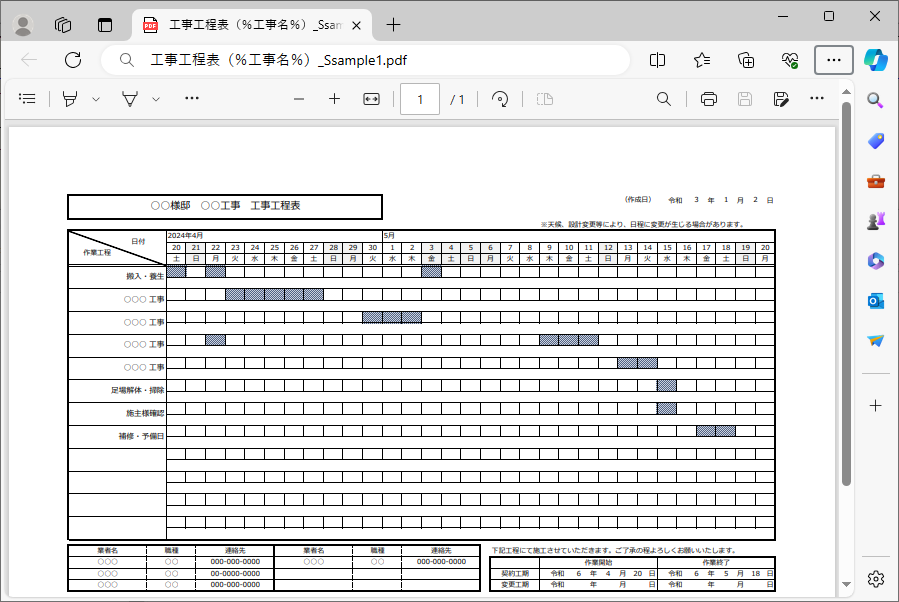Save the PDF with edits using Save As

pos(780,99)
